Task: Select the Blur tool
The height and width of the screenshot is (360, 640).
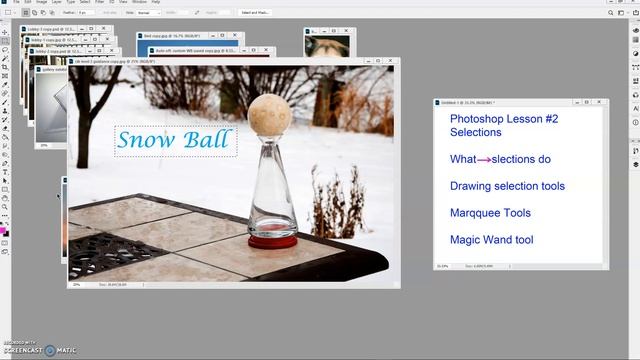Action: [x=5, y=146]
